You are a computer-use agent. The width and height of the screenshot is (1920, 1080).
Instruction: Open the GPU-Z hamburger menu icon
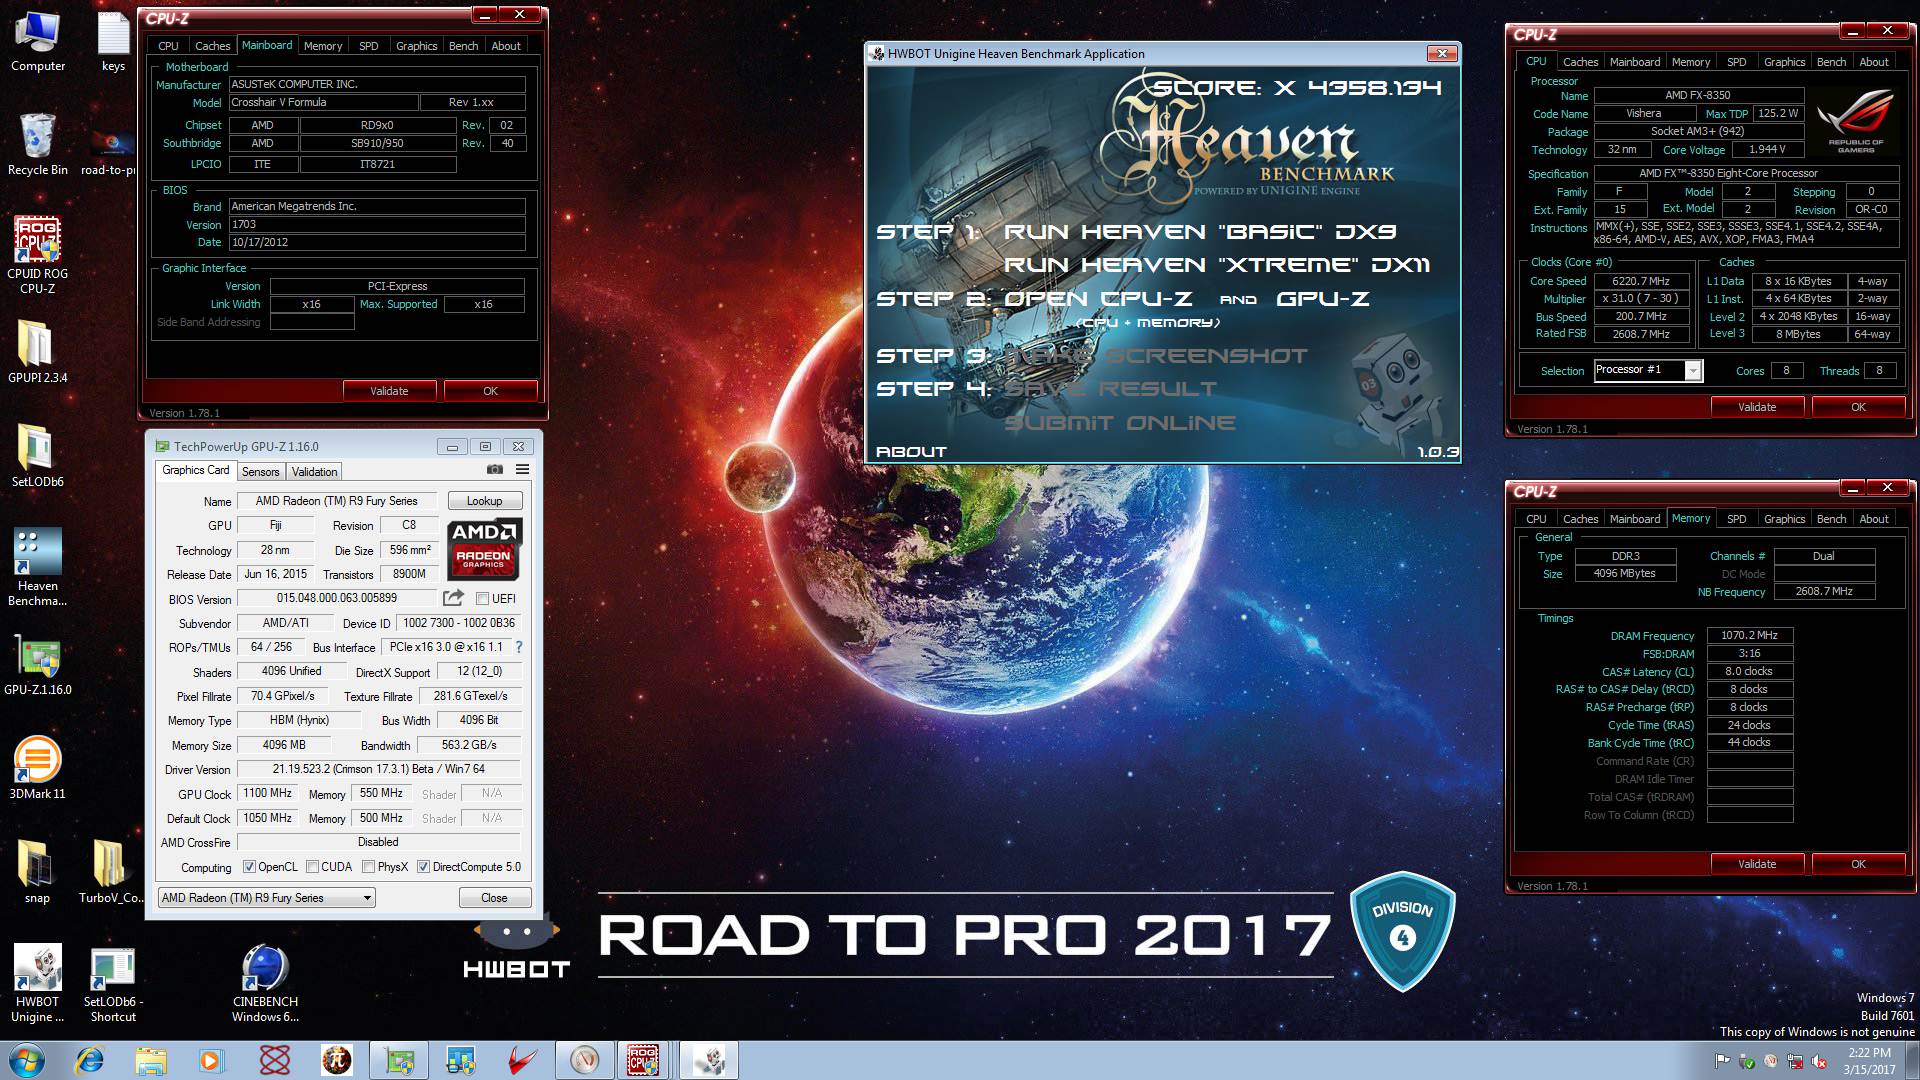[x=522, y=469]
